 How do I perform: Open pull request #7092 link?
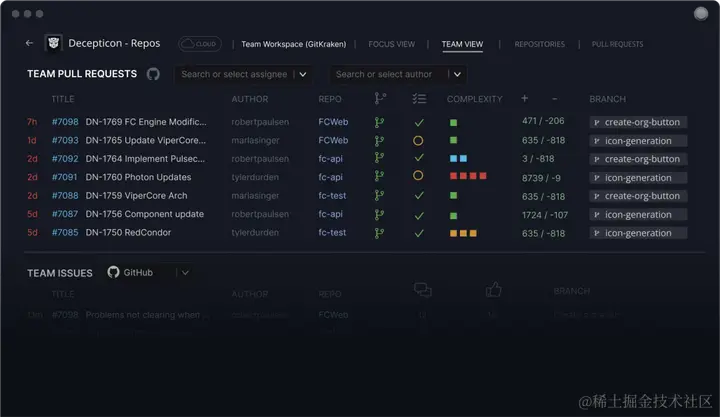tap(65, 158)
